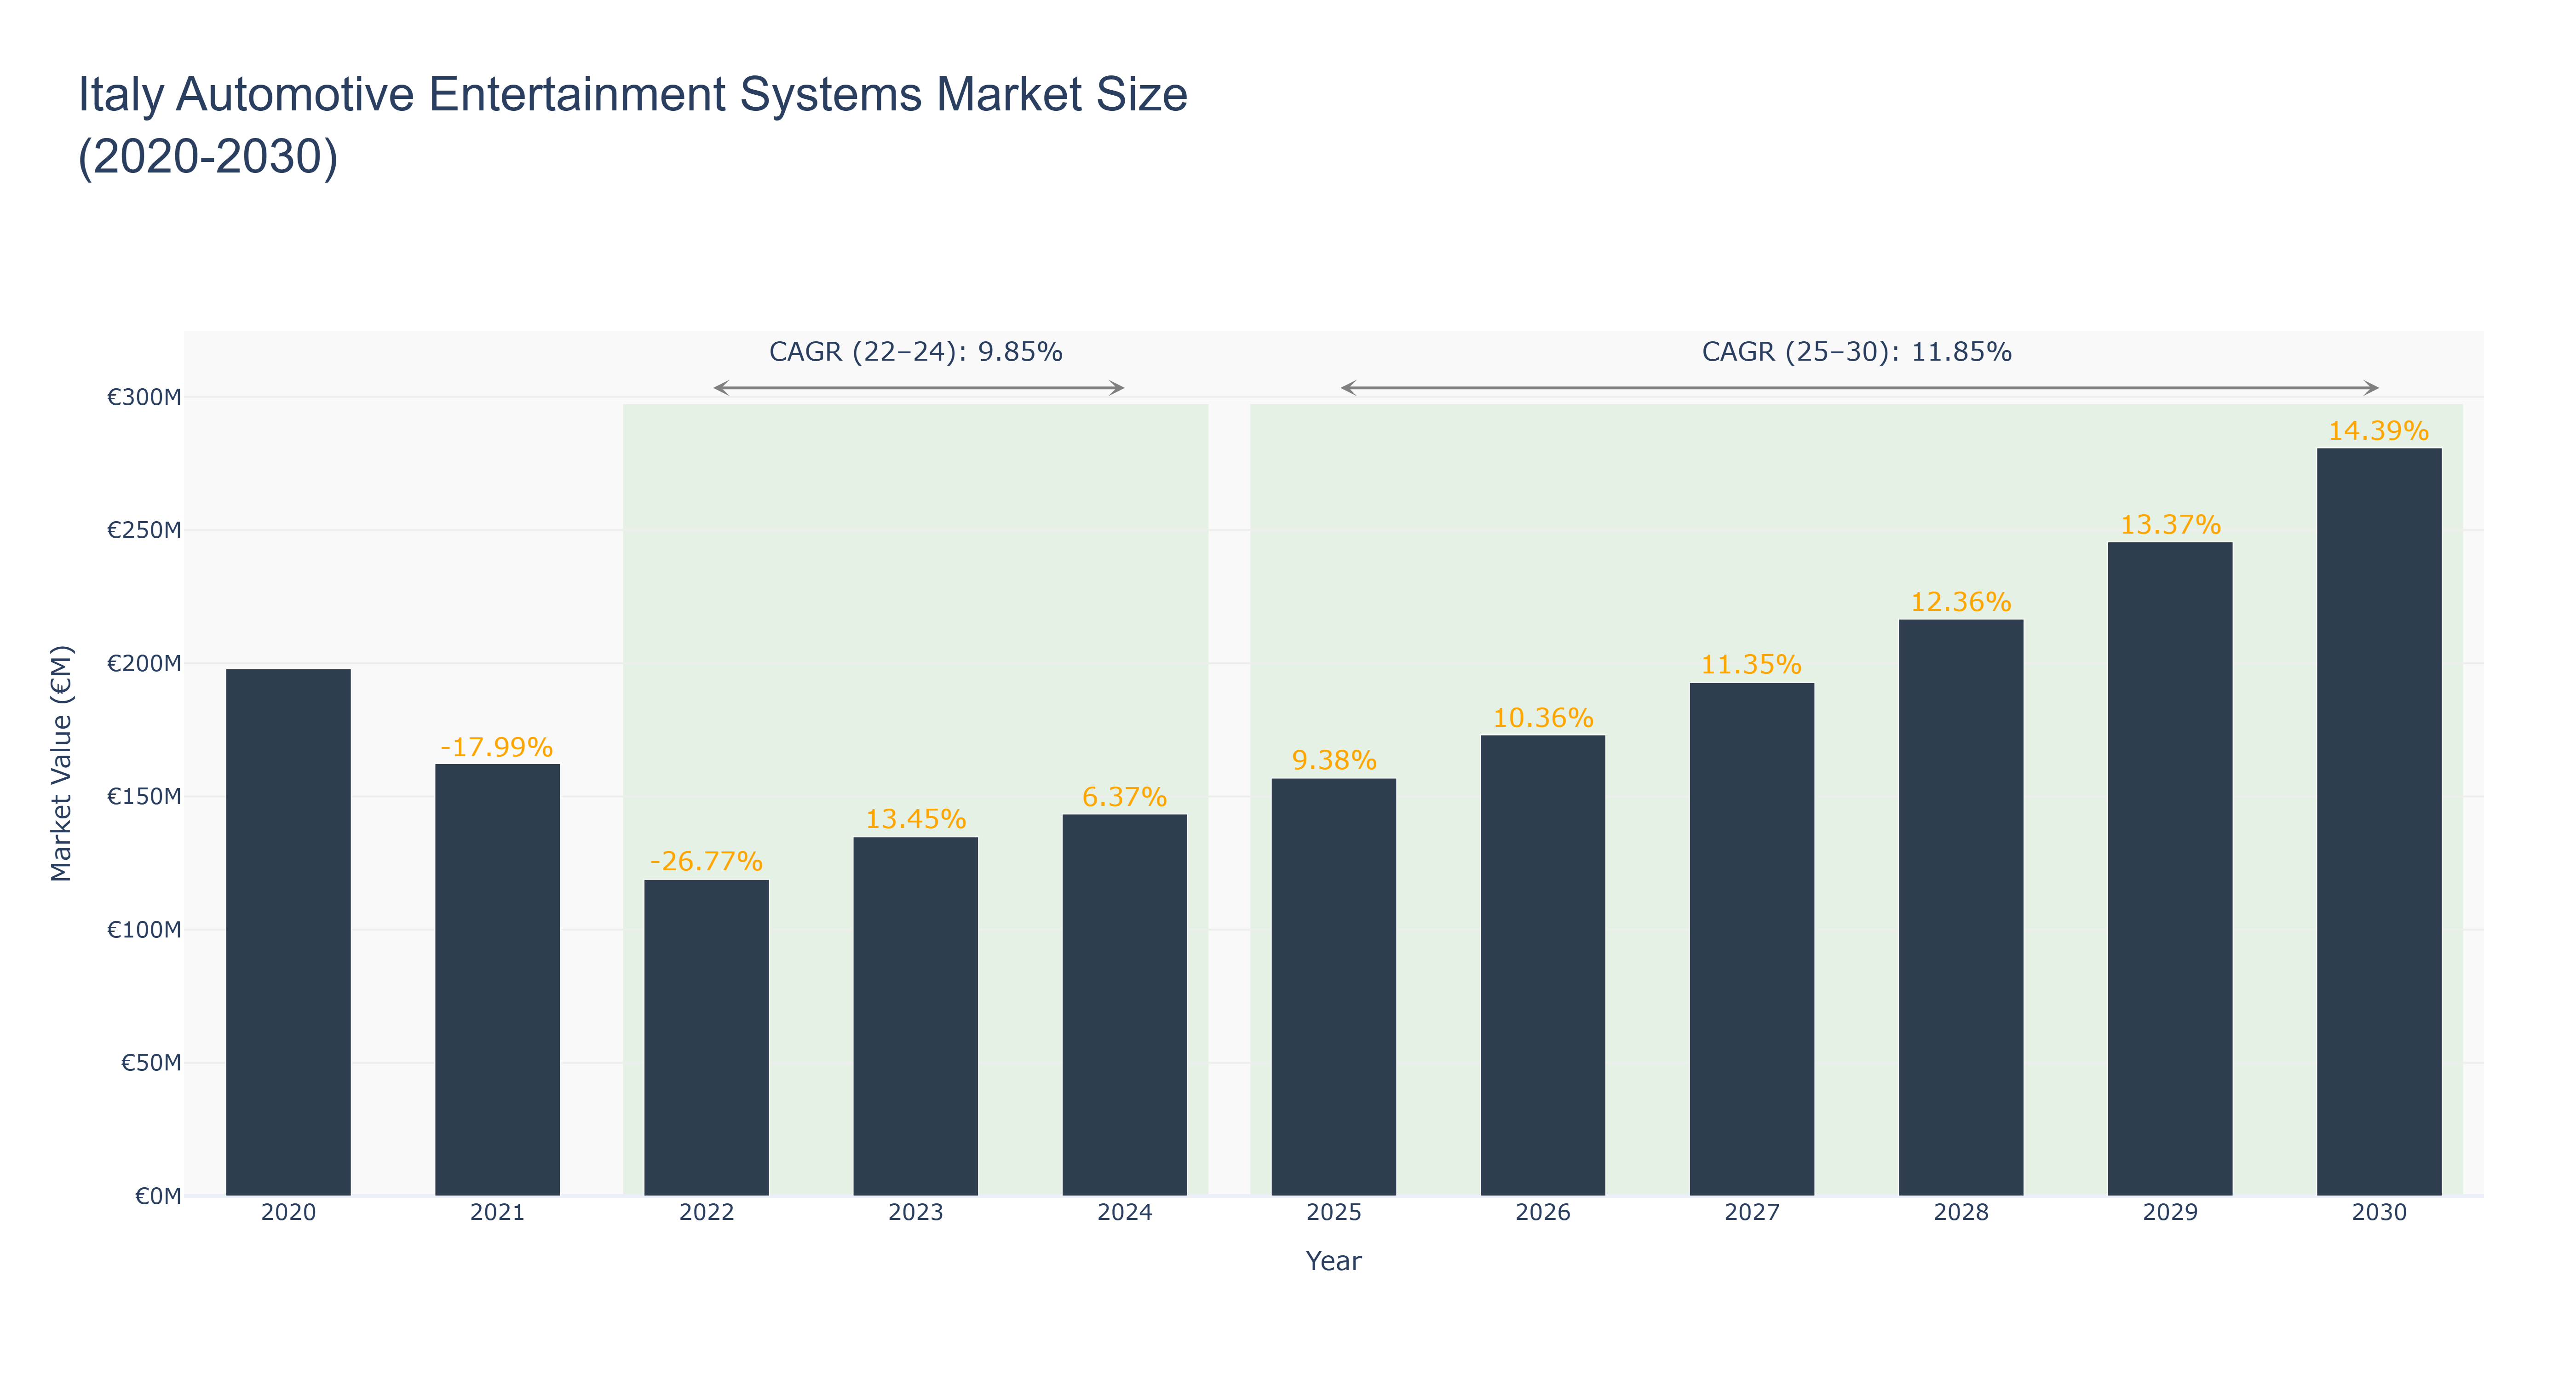Click the 2025 x-axis label
The width and height of the screenshot is (2576, 1380).
pos(1333,1213)
